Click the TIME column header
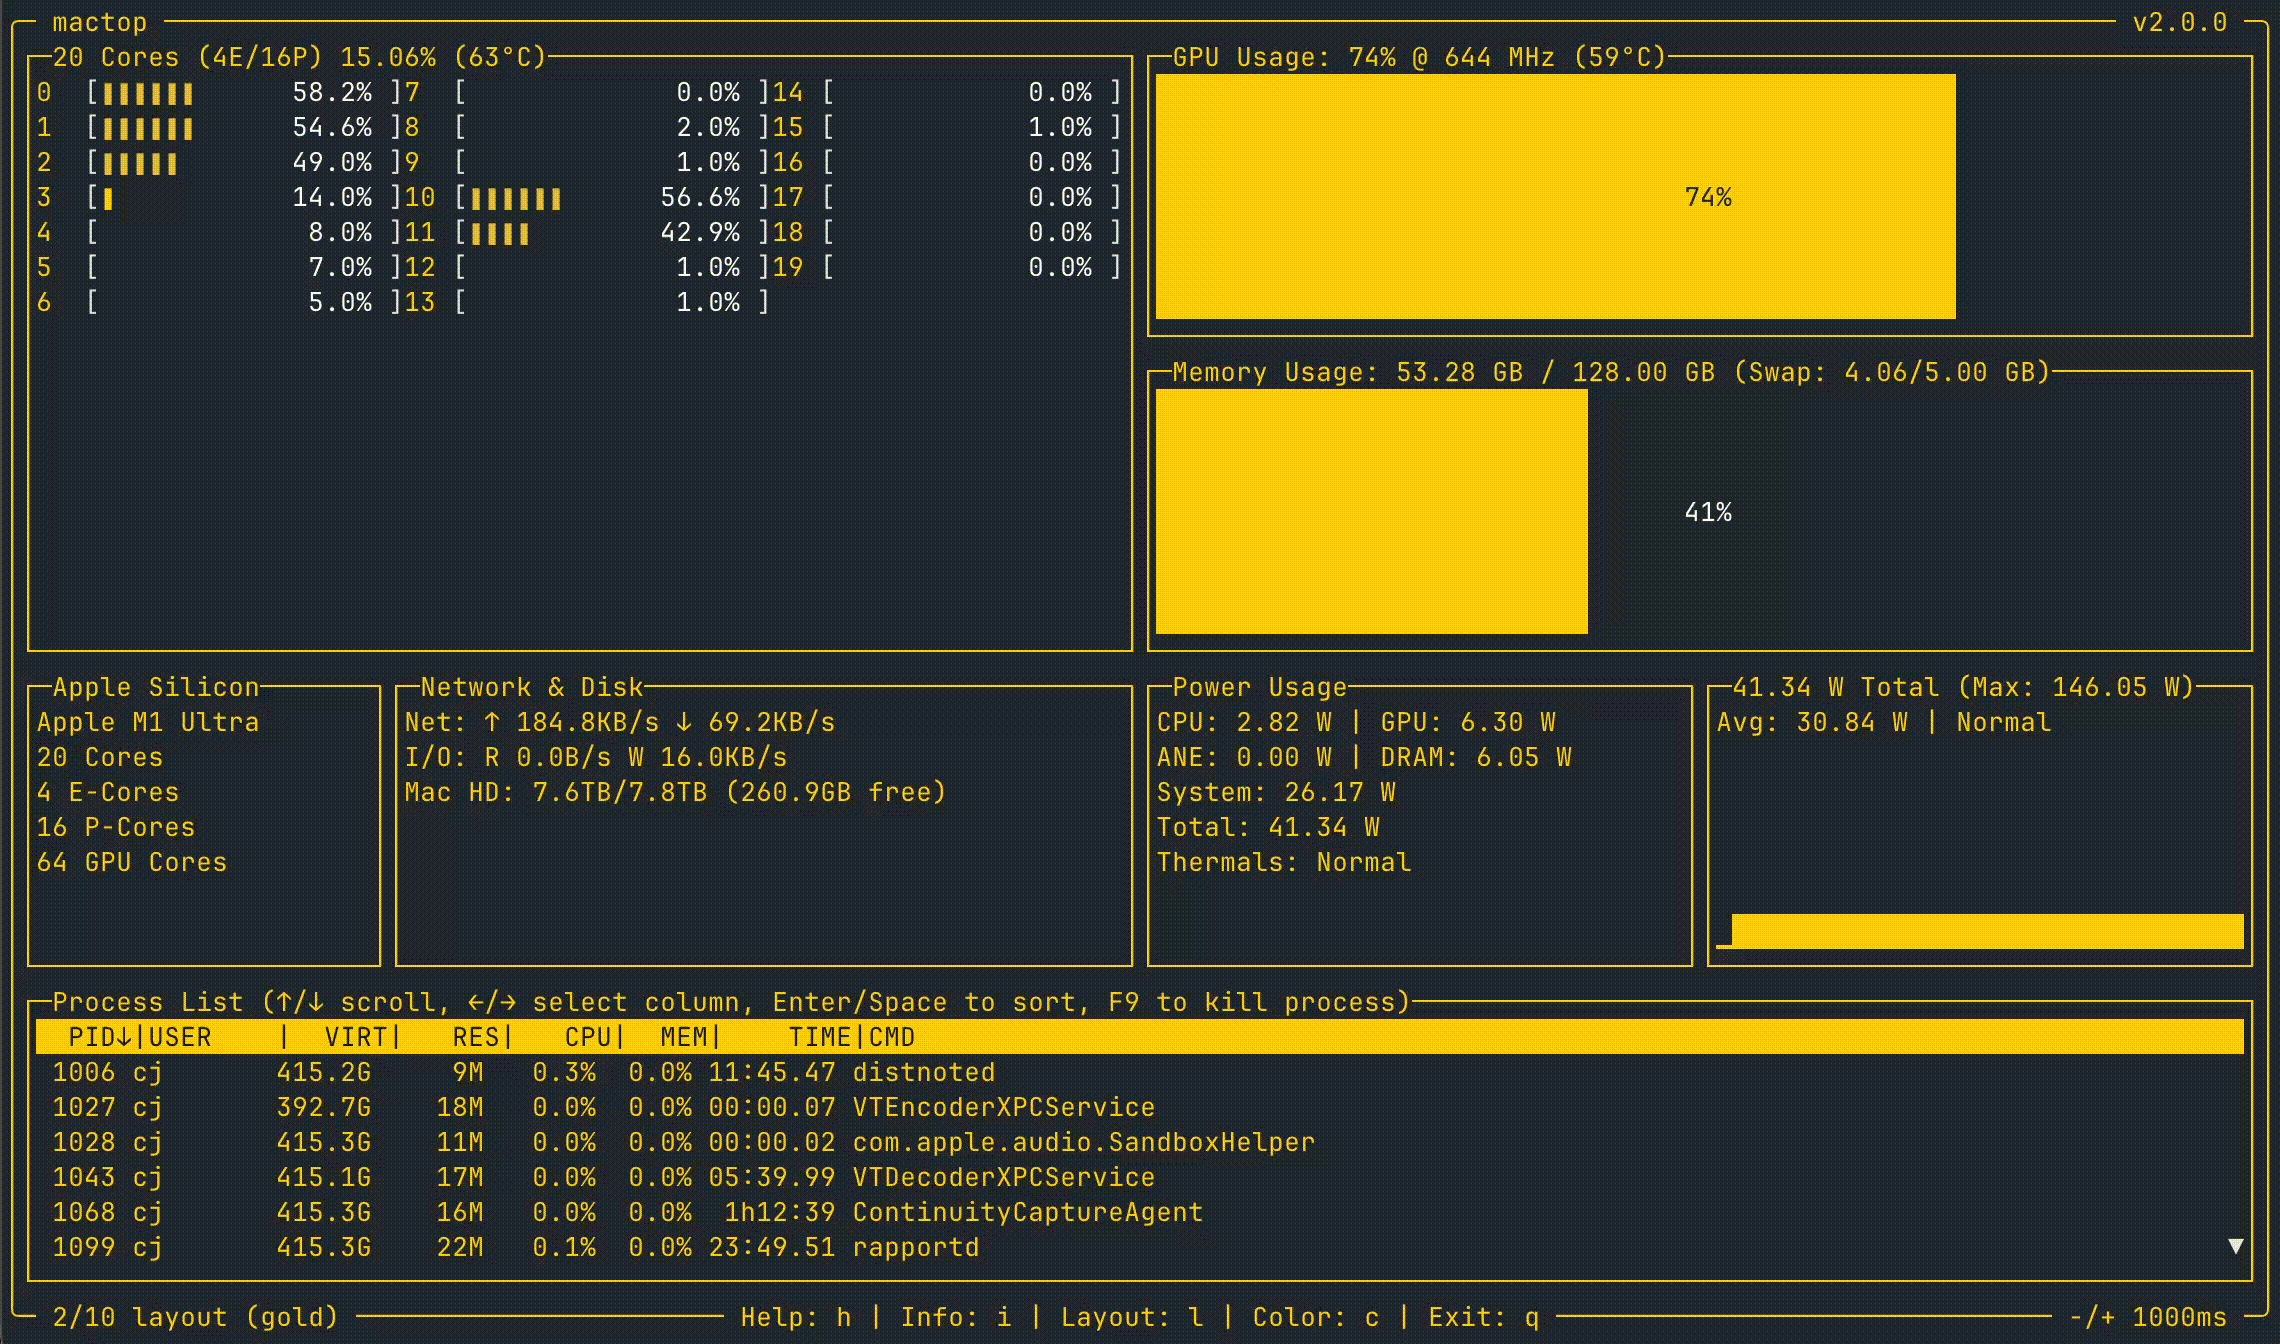The image size is (2280, 1344). (819, 1037)
